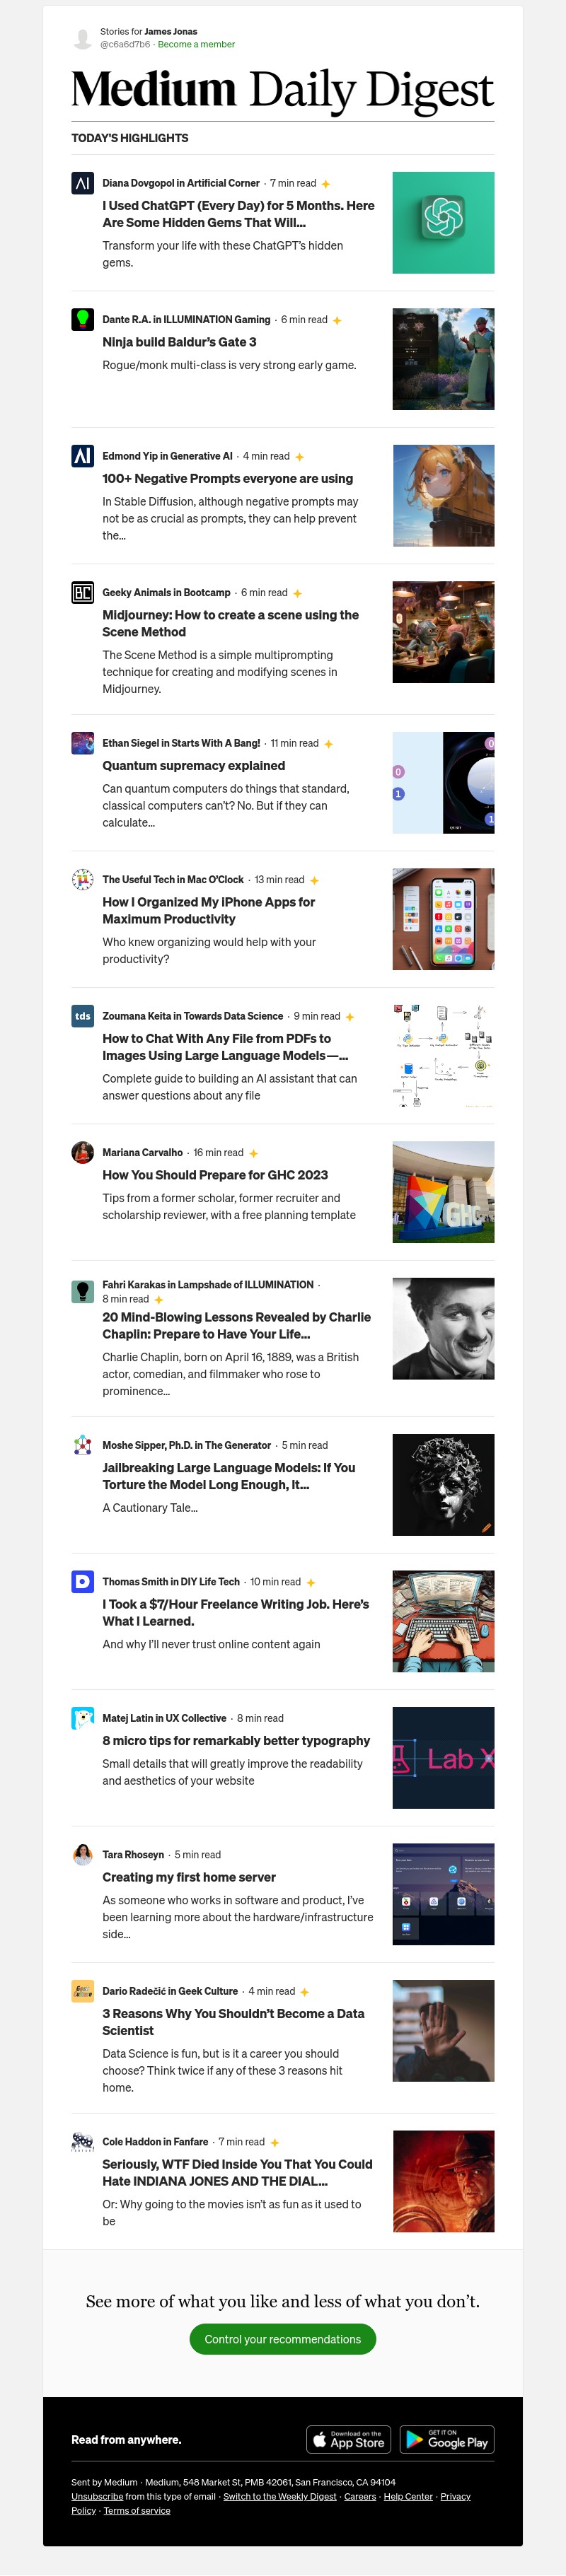
Task: Open the DIY Life Tech icon
Action: point(83,1581)
